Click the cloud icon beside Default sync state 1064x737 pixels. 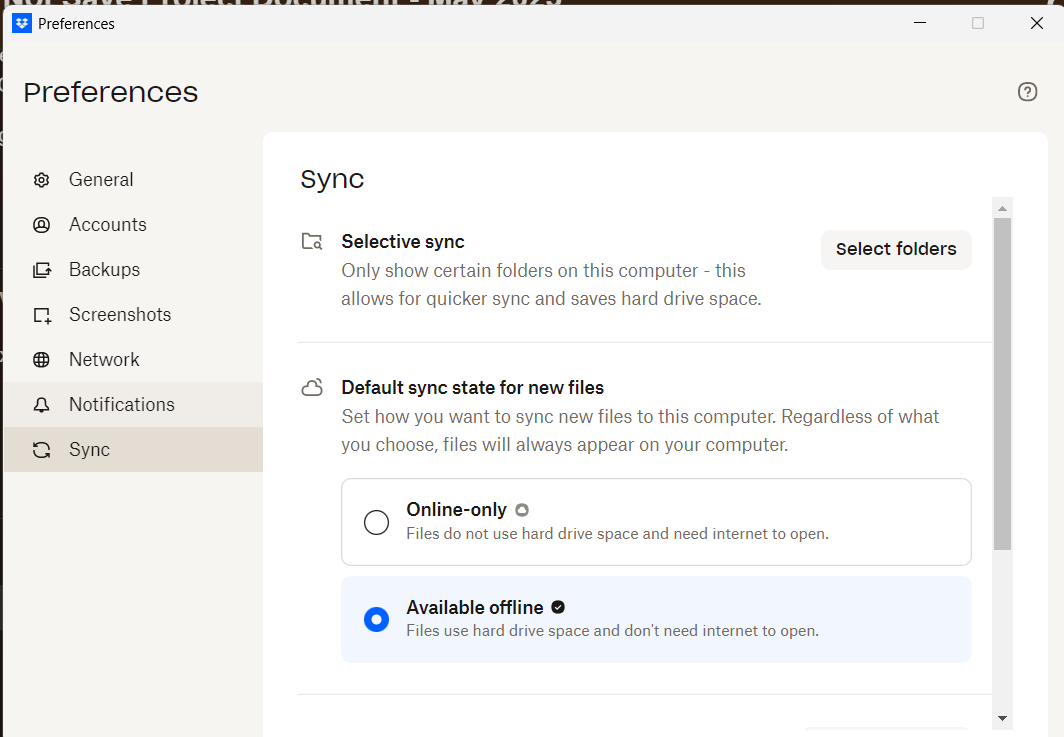[312, 388]
